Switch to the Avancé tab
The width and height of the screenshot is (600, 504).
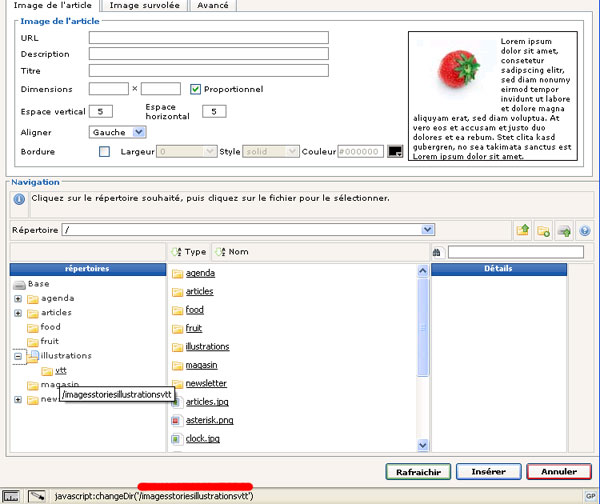(x=212, y=5)
